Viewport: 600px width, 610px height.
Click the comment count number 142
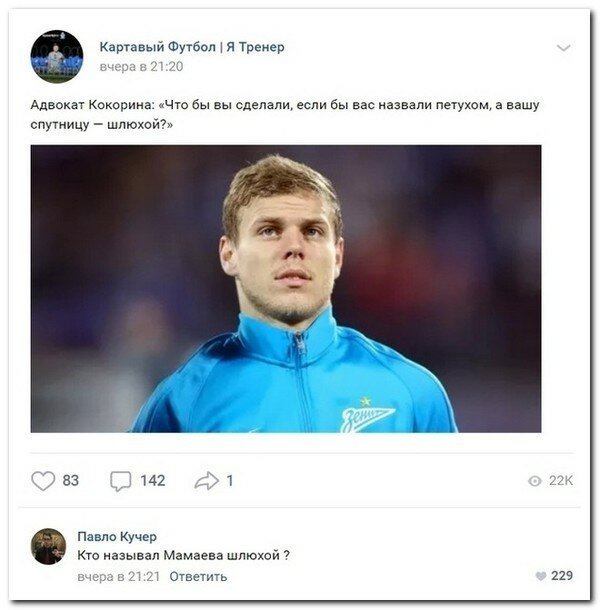click(x=152, y=481)
